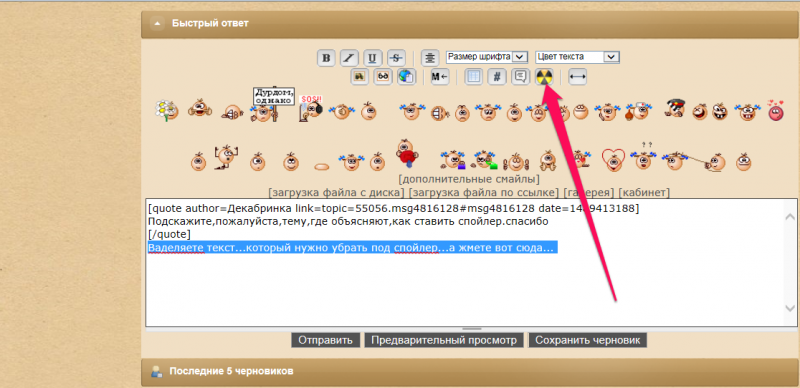Click the Сохранить черновик button
This screenshot has width=800, height=388.
[587, 341]
